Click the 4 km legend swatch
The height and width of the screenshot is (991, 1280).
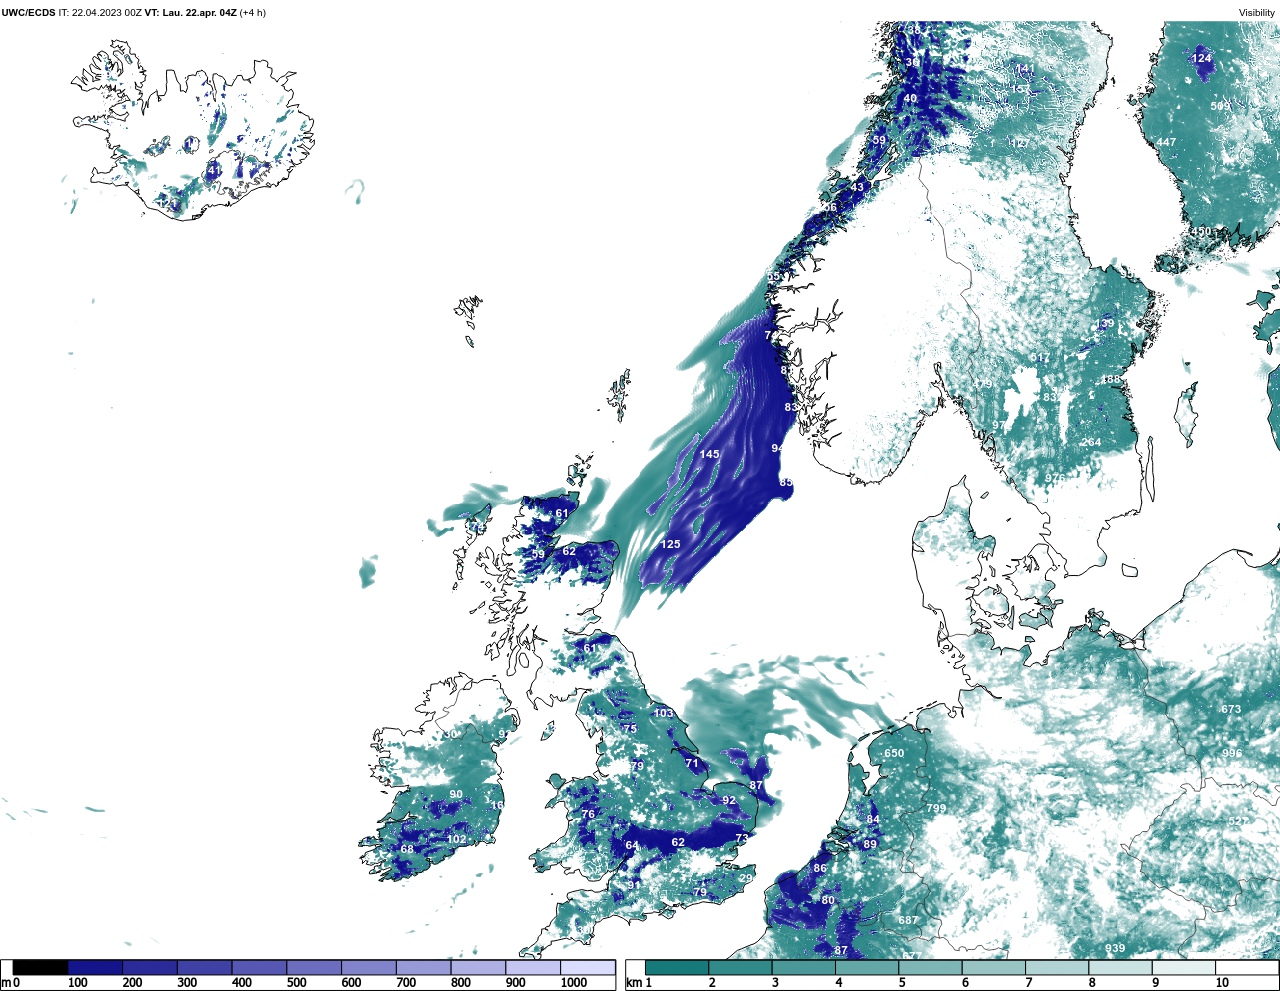867,968
